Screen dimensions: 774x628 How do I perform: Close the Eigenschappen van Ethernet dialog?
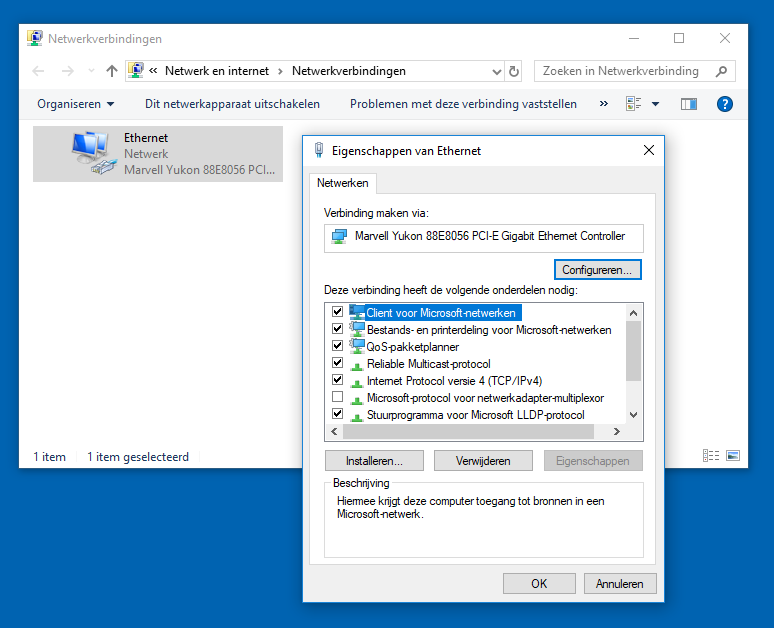click(649, 150)
